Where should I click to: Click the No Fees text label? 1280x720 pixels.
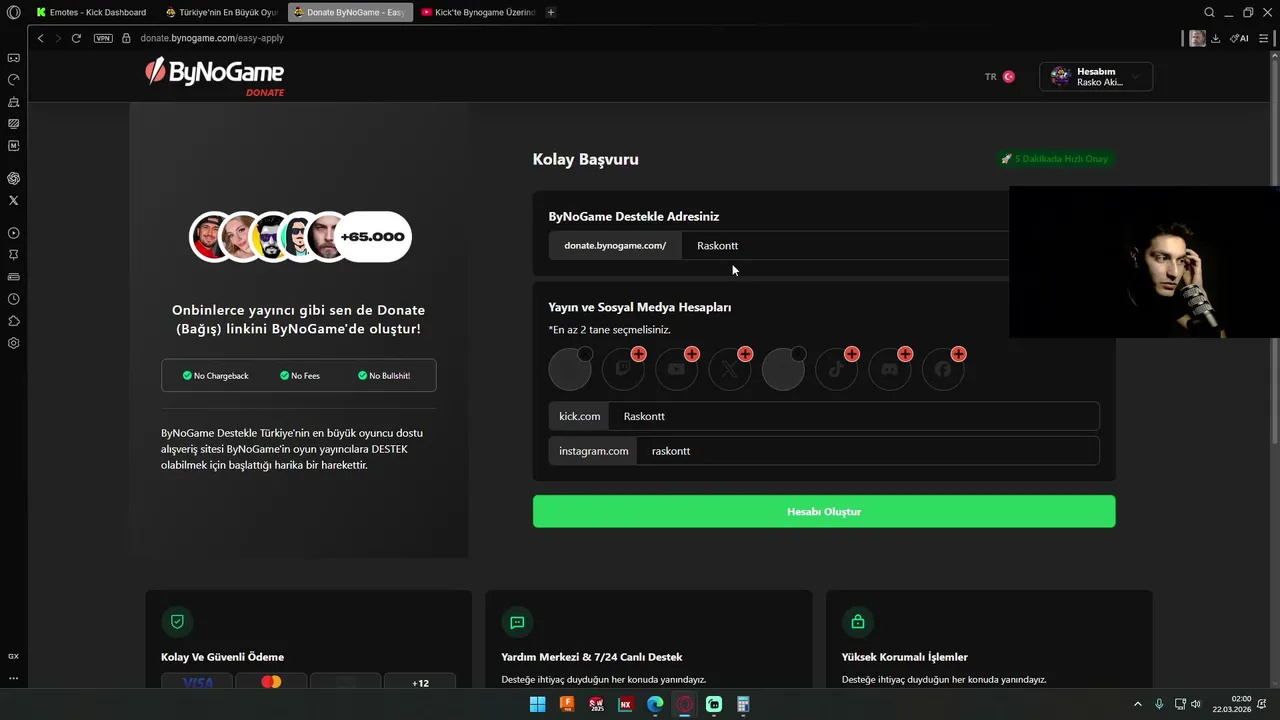[305, 376]
